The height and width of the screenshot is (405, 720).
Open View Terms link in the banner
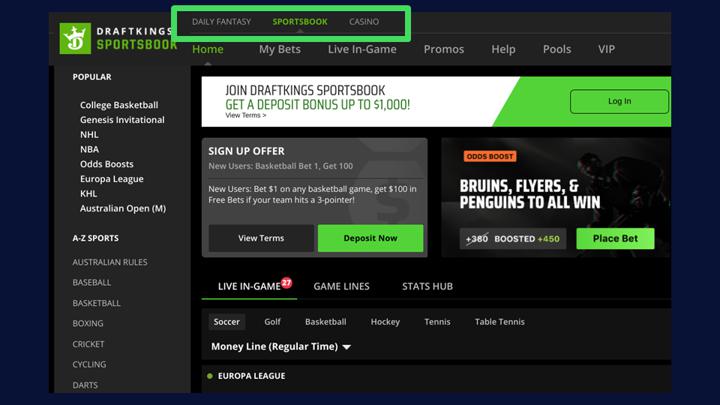[x=246, y=115]
